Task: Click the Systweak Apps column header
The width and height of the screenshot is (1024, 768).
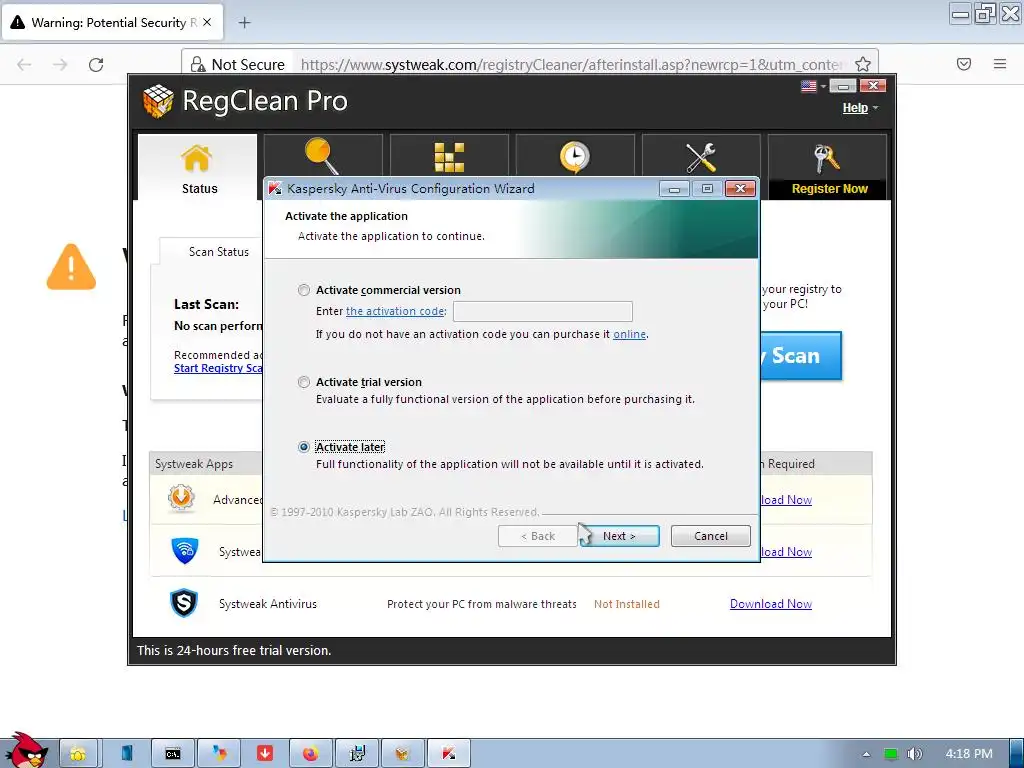Action: 194,464
